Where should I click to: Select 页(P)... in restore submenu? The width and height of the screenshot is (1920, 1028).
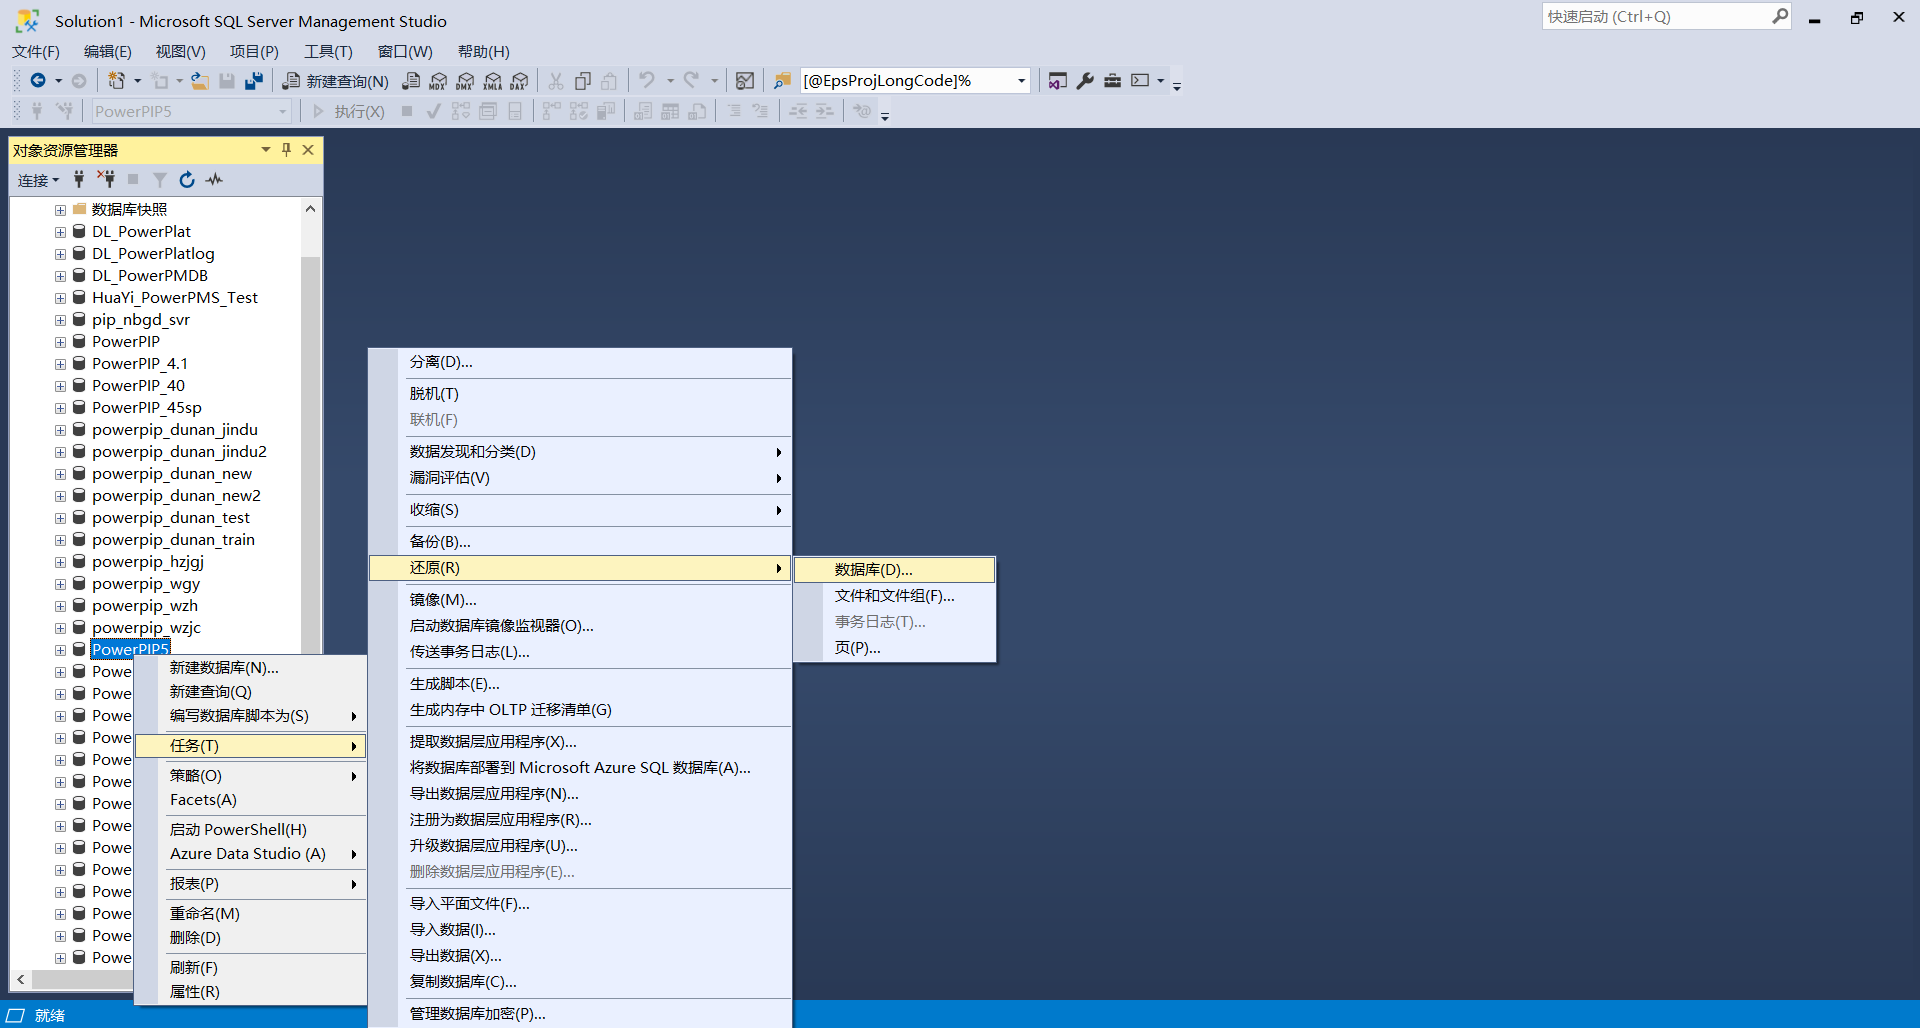tap(895, 647)
